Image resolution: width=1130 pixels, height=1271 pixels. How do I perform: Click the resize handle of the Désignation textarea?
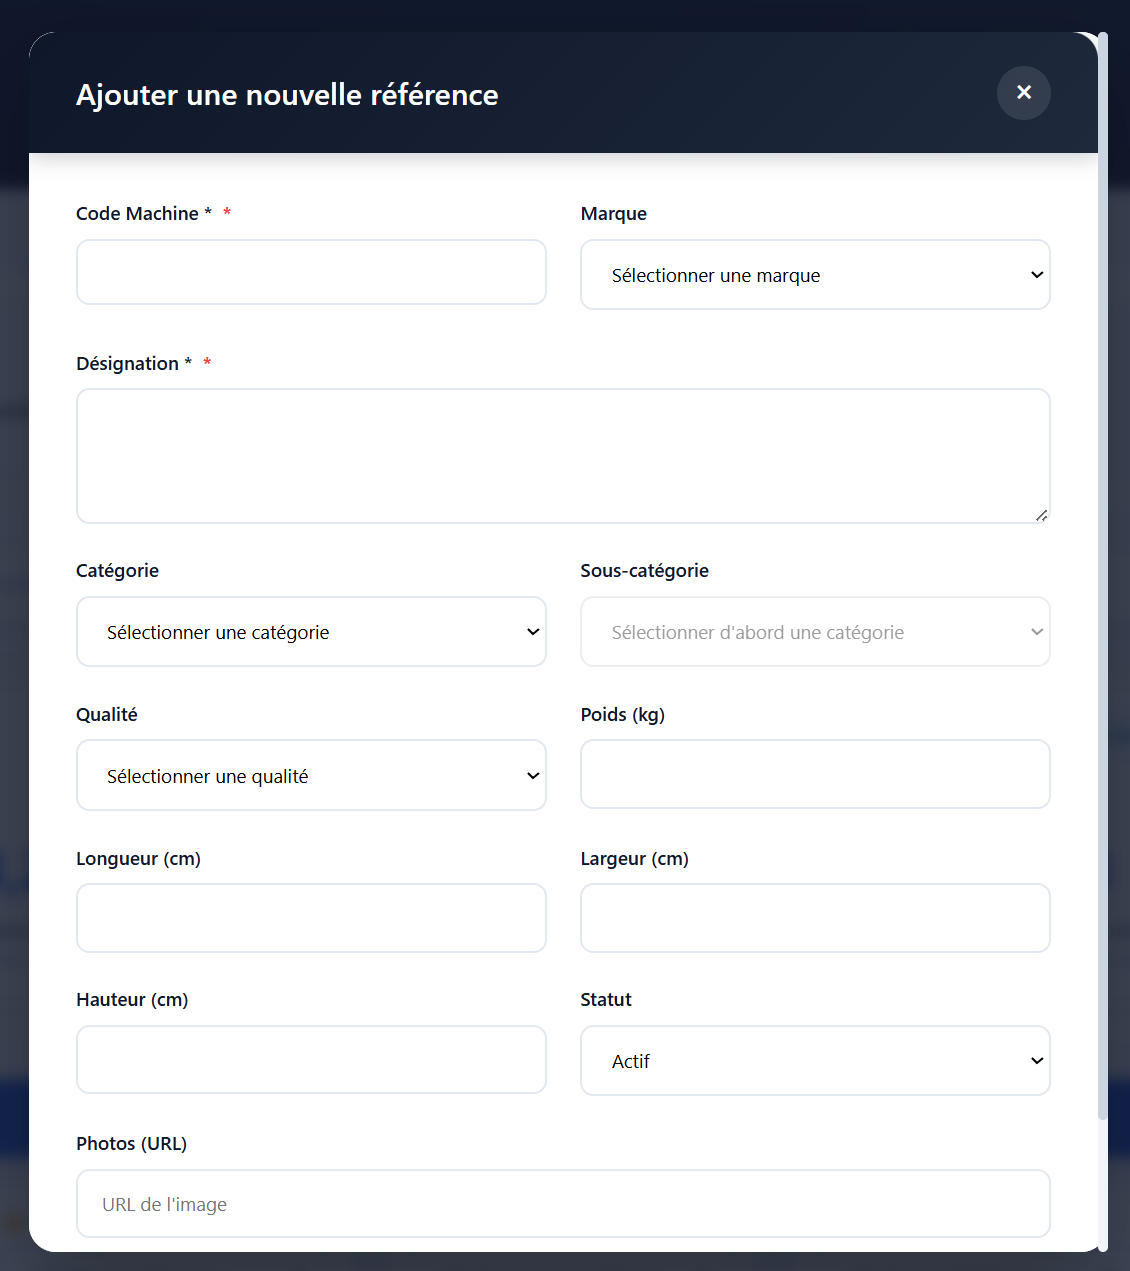tap(1043, 515)
